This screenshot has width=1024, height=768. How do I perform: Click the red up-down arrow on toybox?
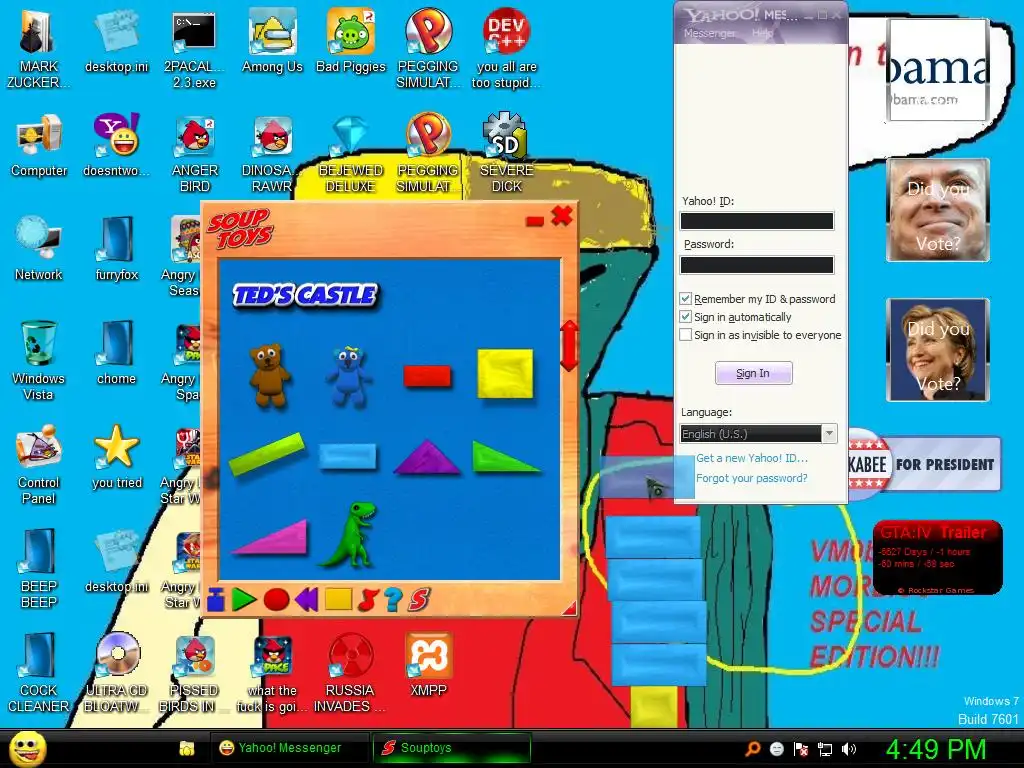point(569,345)
